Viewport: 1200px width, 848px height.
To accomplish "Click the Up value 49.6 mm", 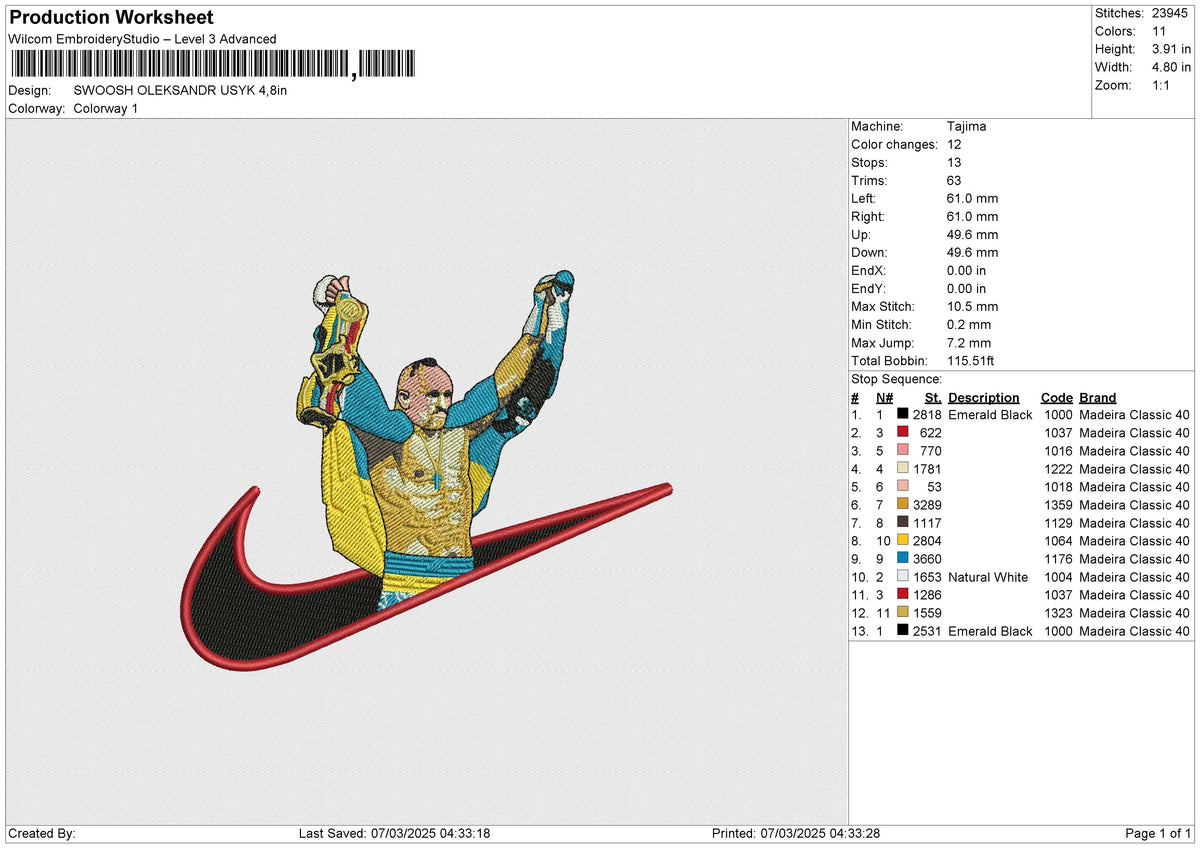I will [x=972, y=234].
